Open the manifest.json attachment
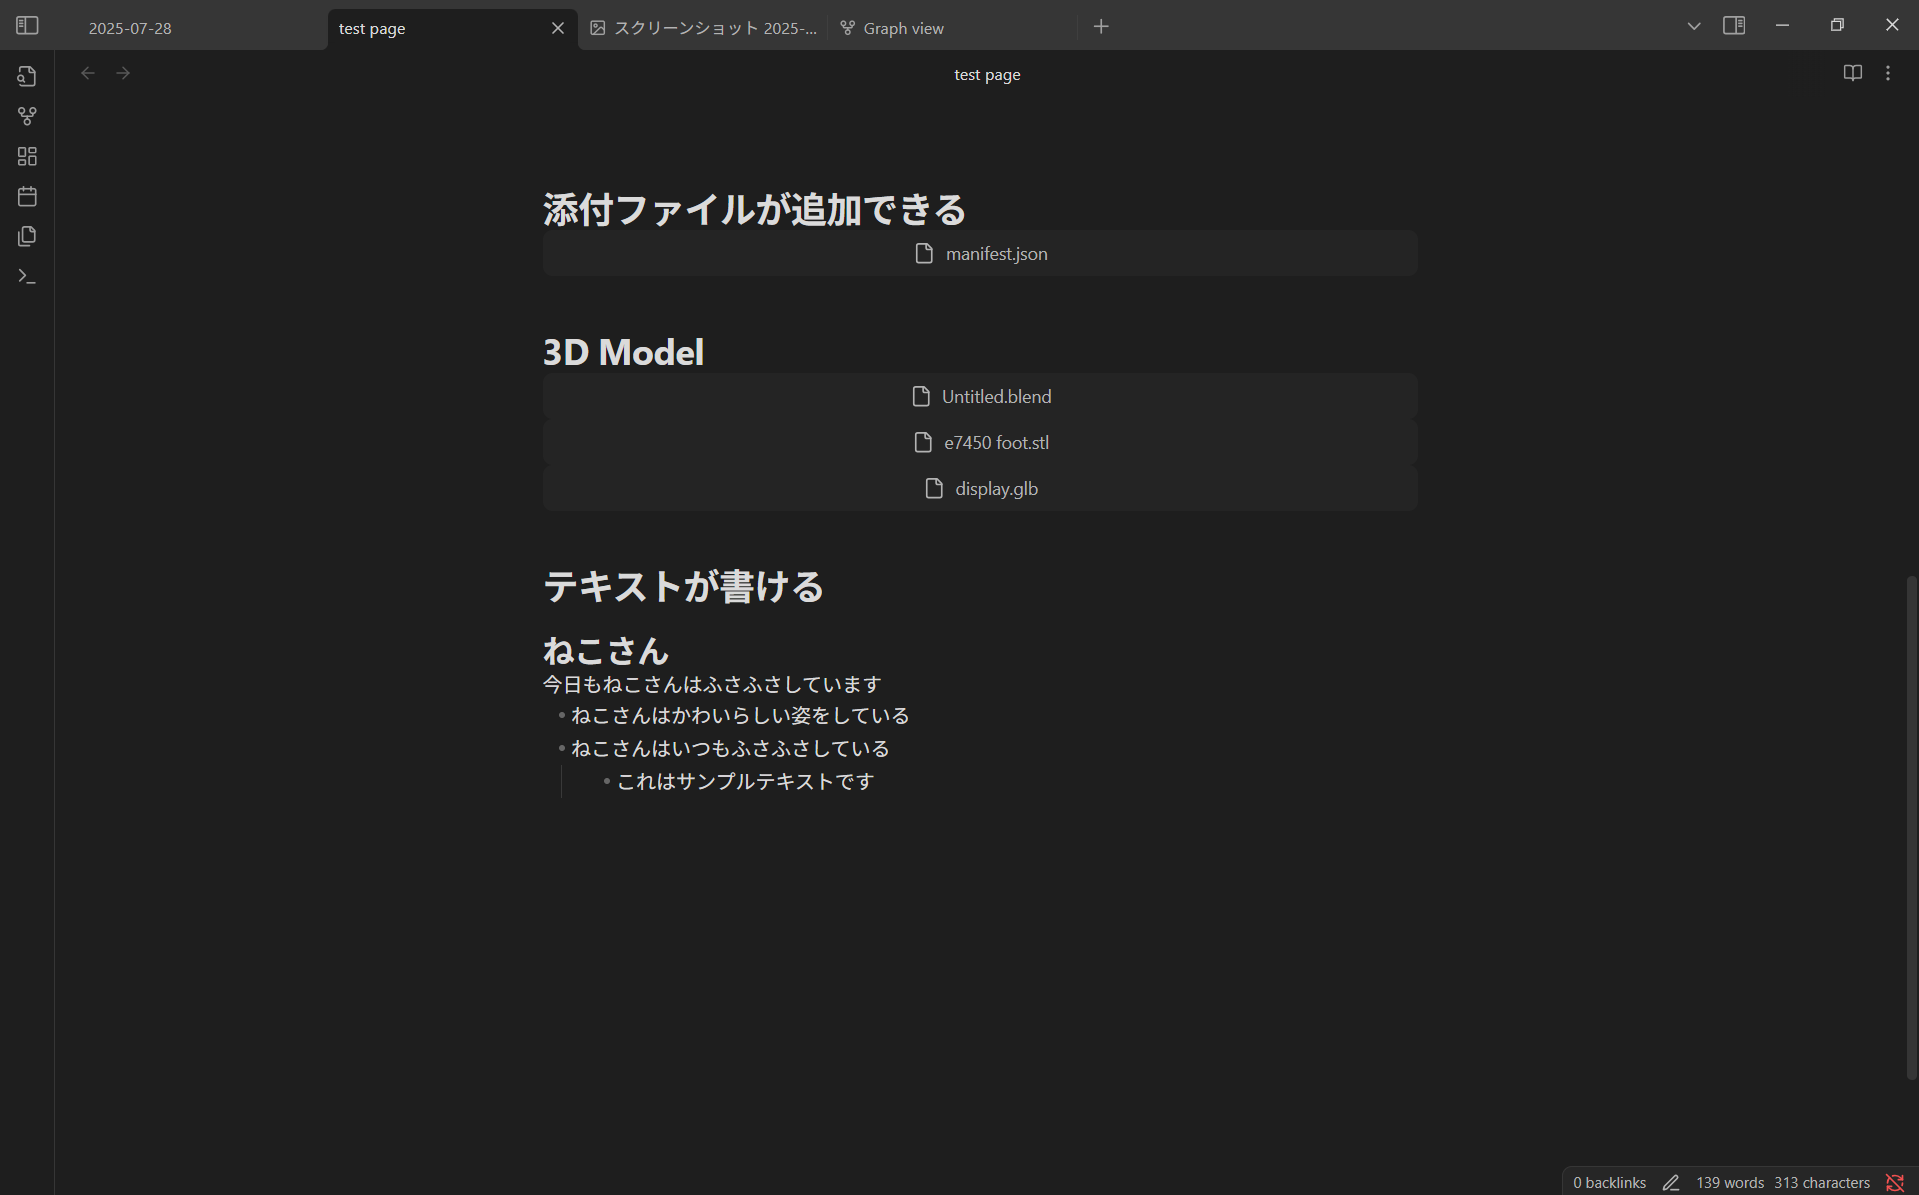This screenshot has width=1919, height=1195. pyautogui.click(x=980, y=254)
